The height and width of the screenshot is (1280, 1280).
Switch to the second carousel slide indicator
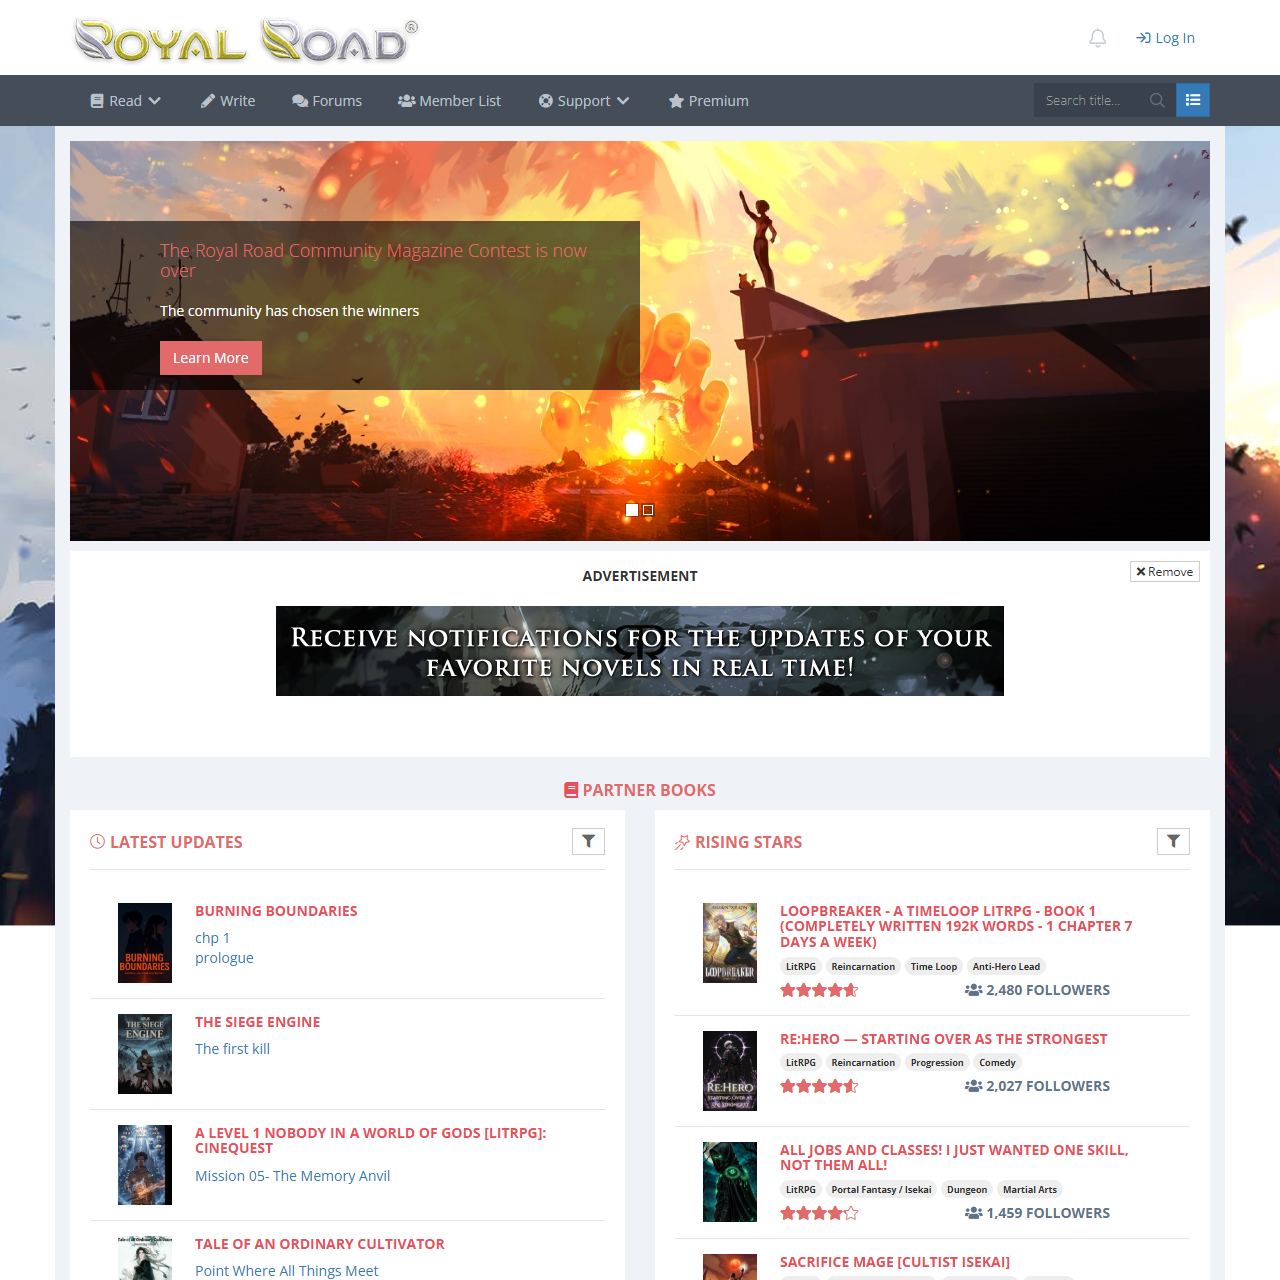tap(648, 510)
